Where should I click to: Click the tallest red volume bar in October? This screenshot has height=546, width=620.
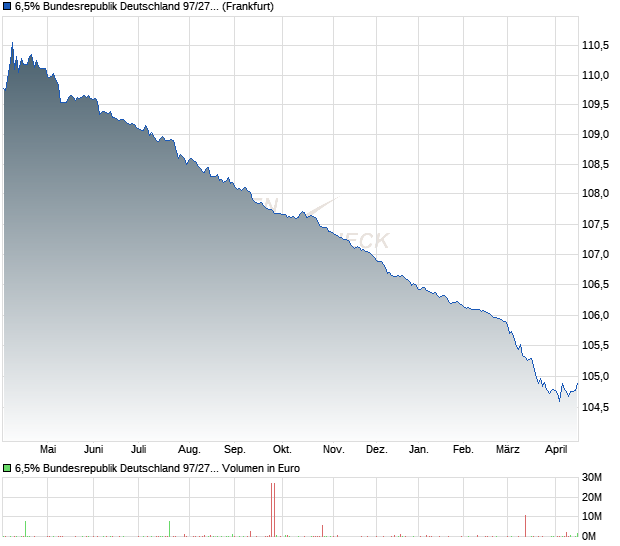(x=273, y=510)
